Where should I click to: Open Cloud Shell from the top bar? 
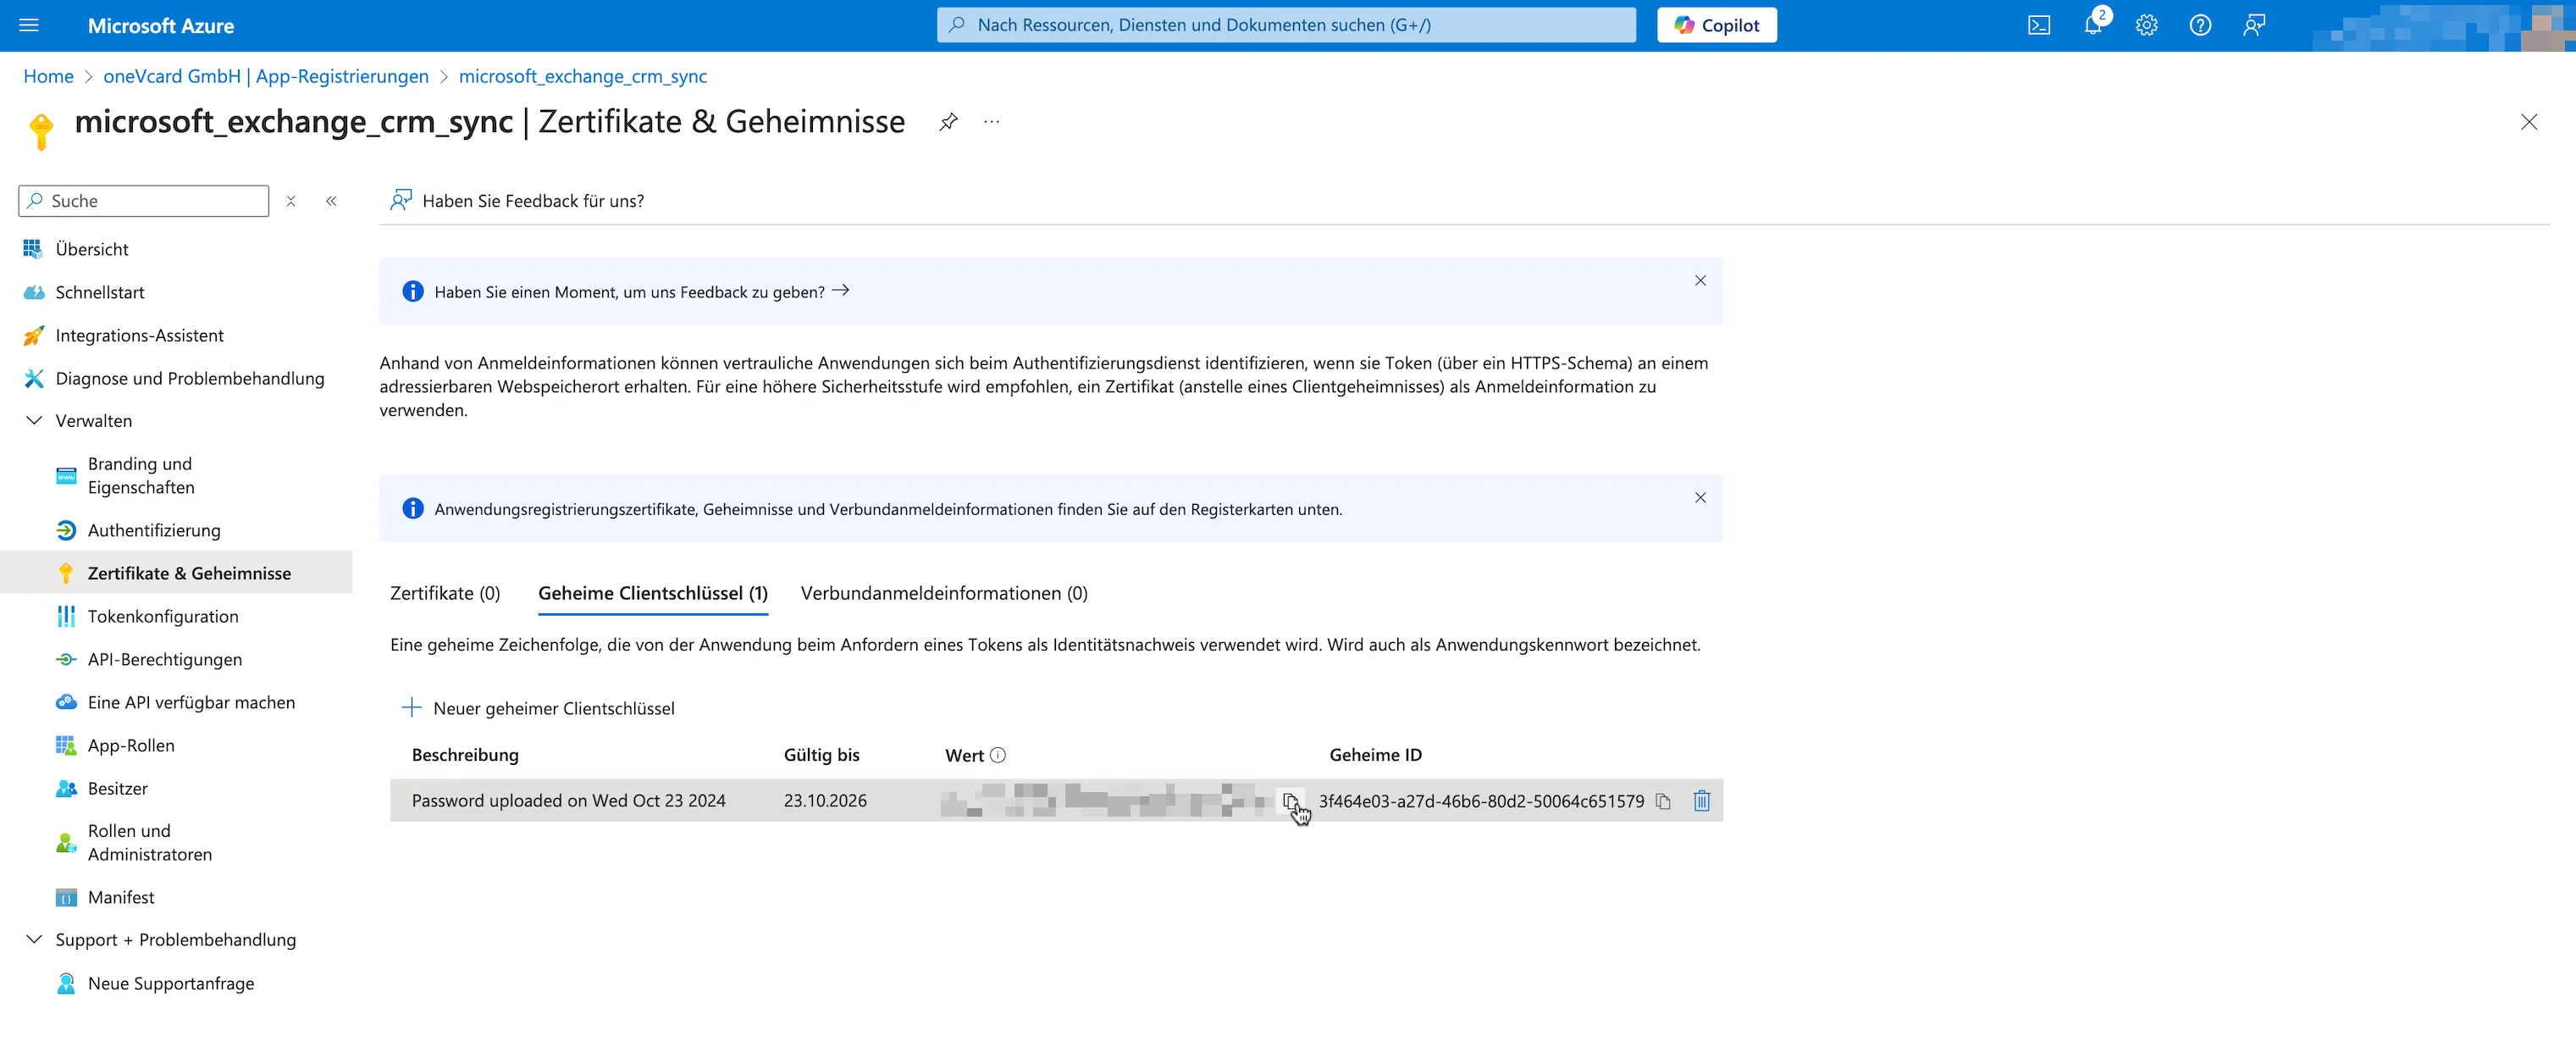click(x=2039, y=26)
